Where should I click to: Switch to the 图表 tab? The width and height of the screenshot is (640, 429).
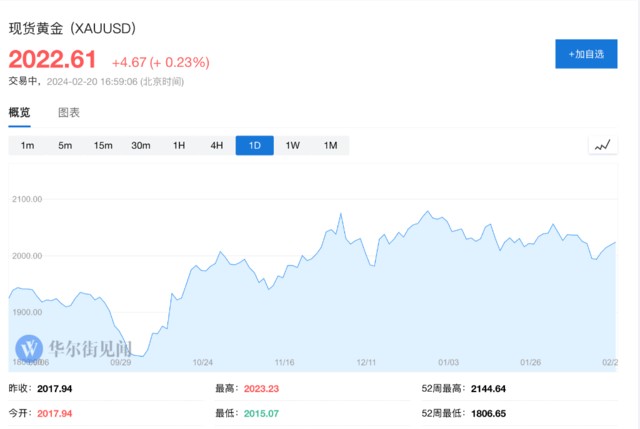(x=69, y=113)
